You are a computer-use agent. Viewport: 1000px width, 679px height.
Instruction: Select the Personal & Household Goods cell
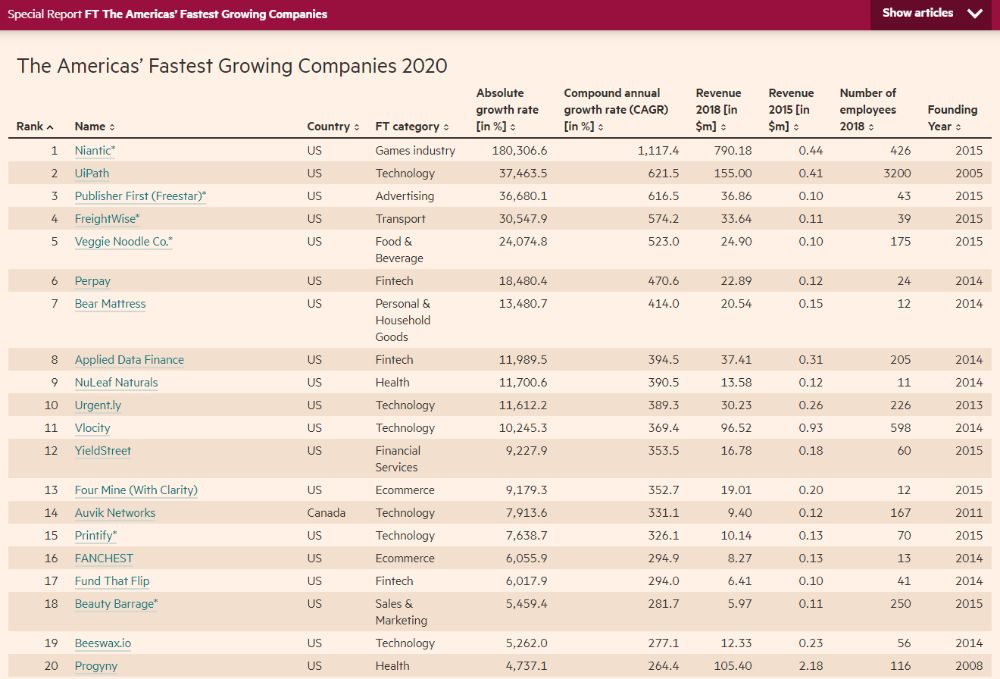click(x=403, y=320)
